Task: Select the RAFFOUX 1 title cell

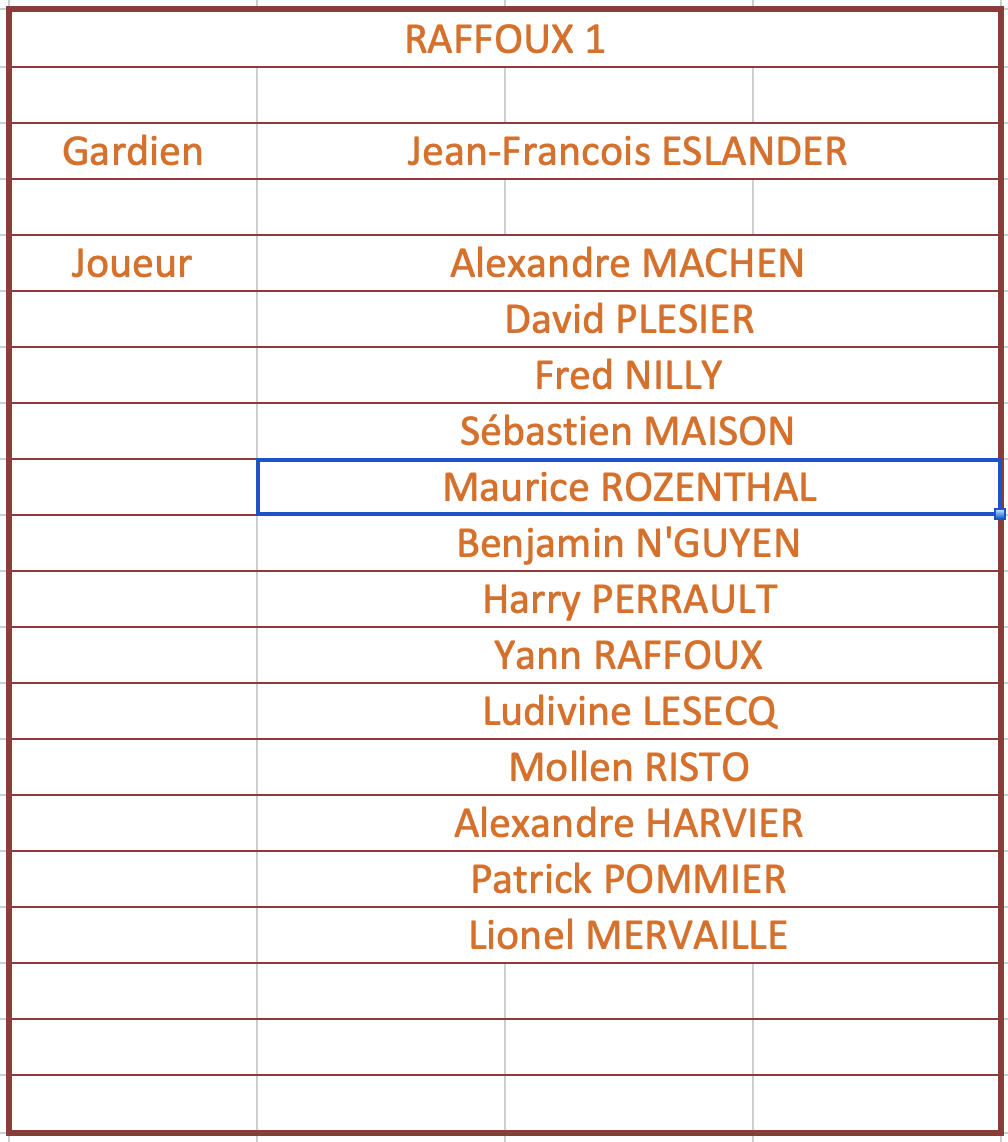Action: [505, 40]
